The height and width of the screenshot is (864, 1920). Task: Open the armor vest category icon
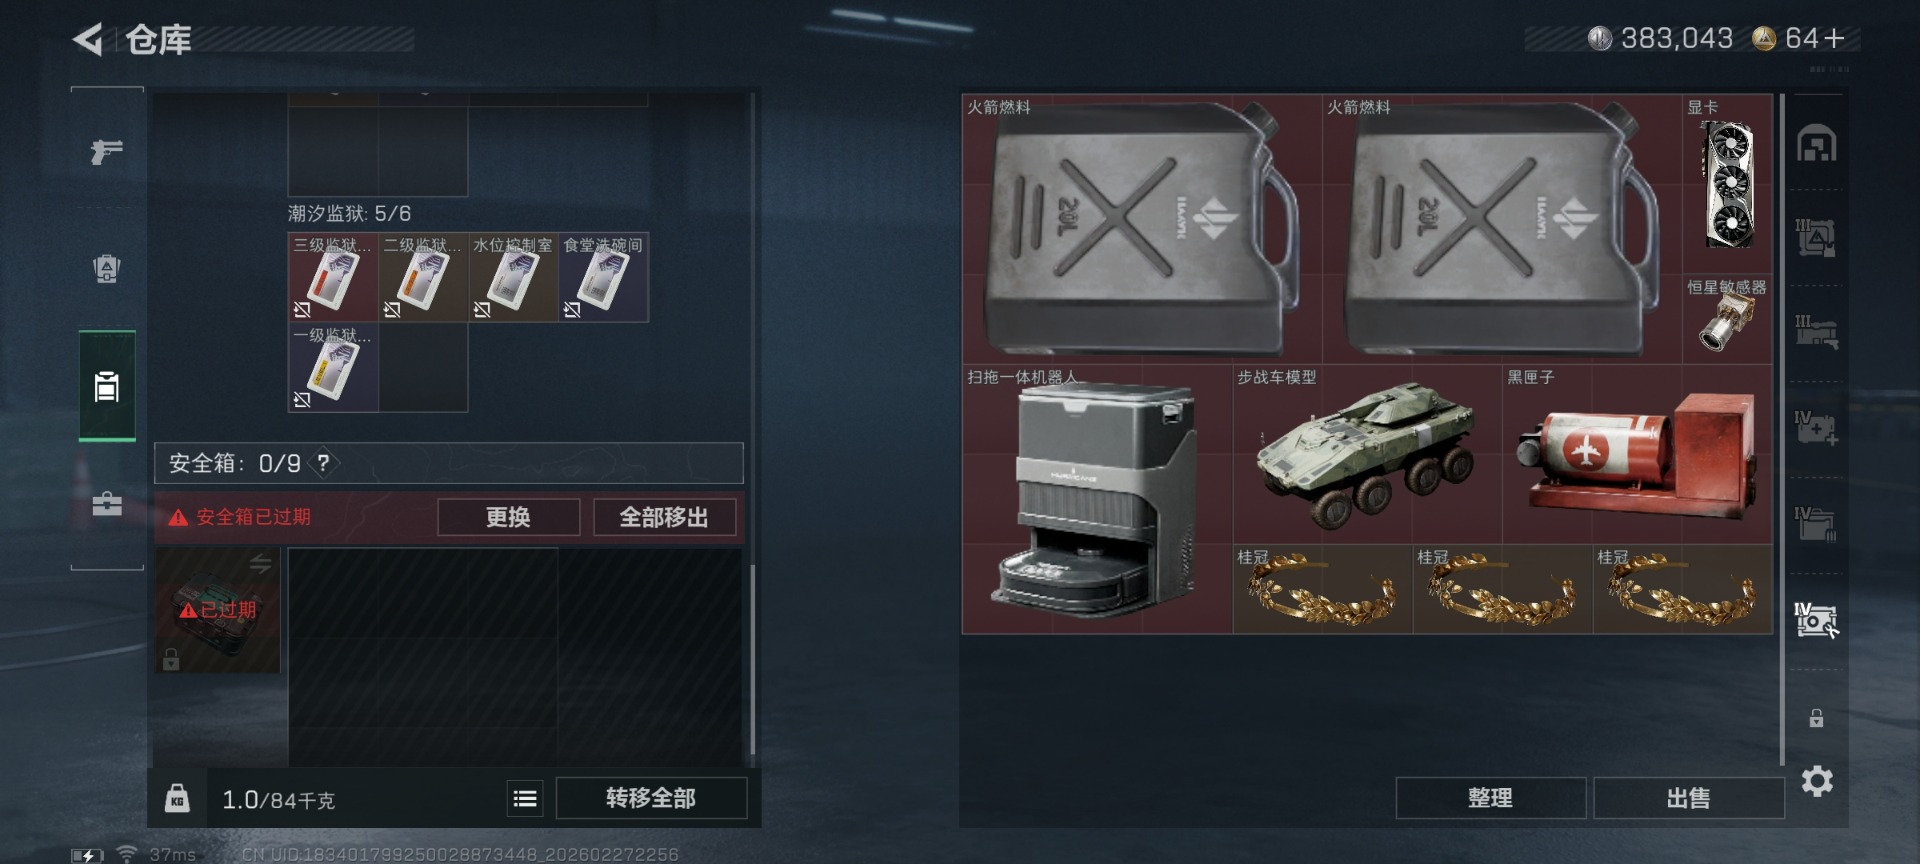coord(107,268)
